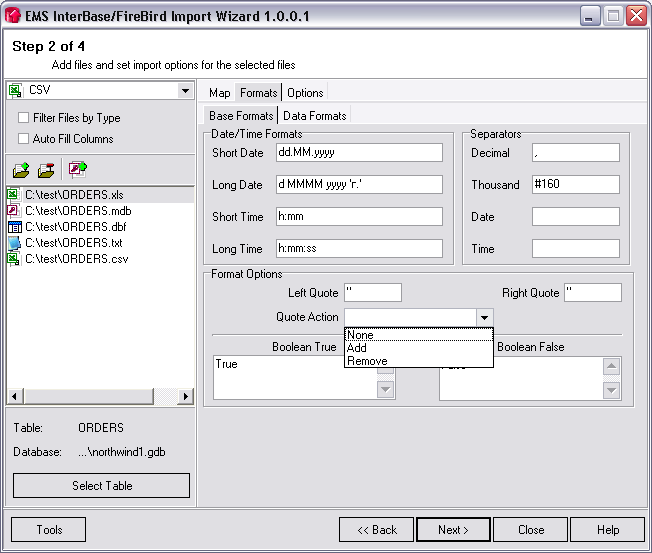Click the file list horizontal scrollbar thumb
The height and width of the screenshot is (553, 652).
click(88, 396)
